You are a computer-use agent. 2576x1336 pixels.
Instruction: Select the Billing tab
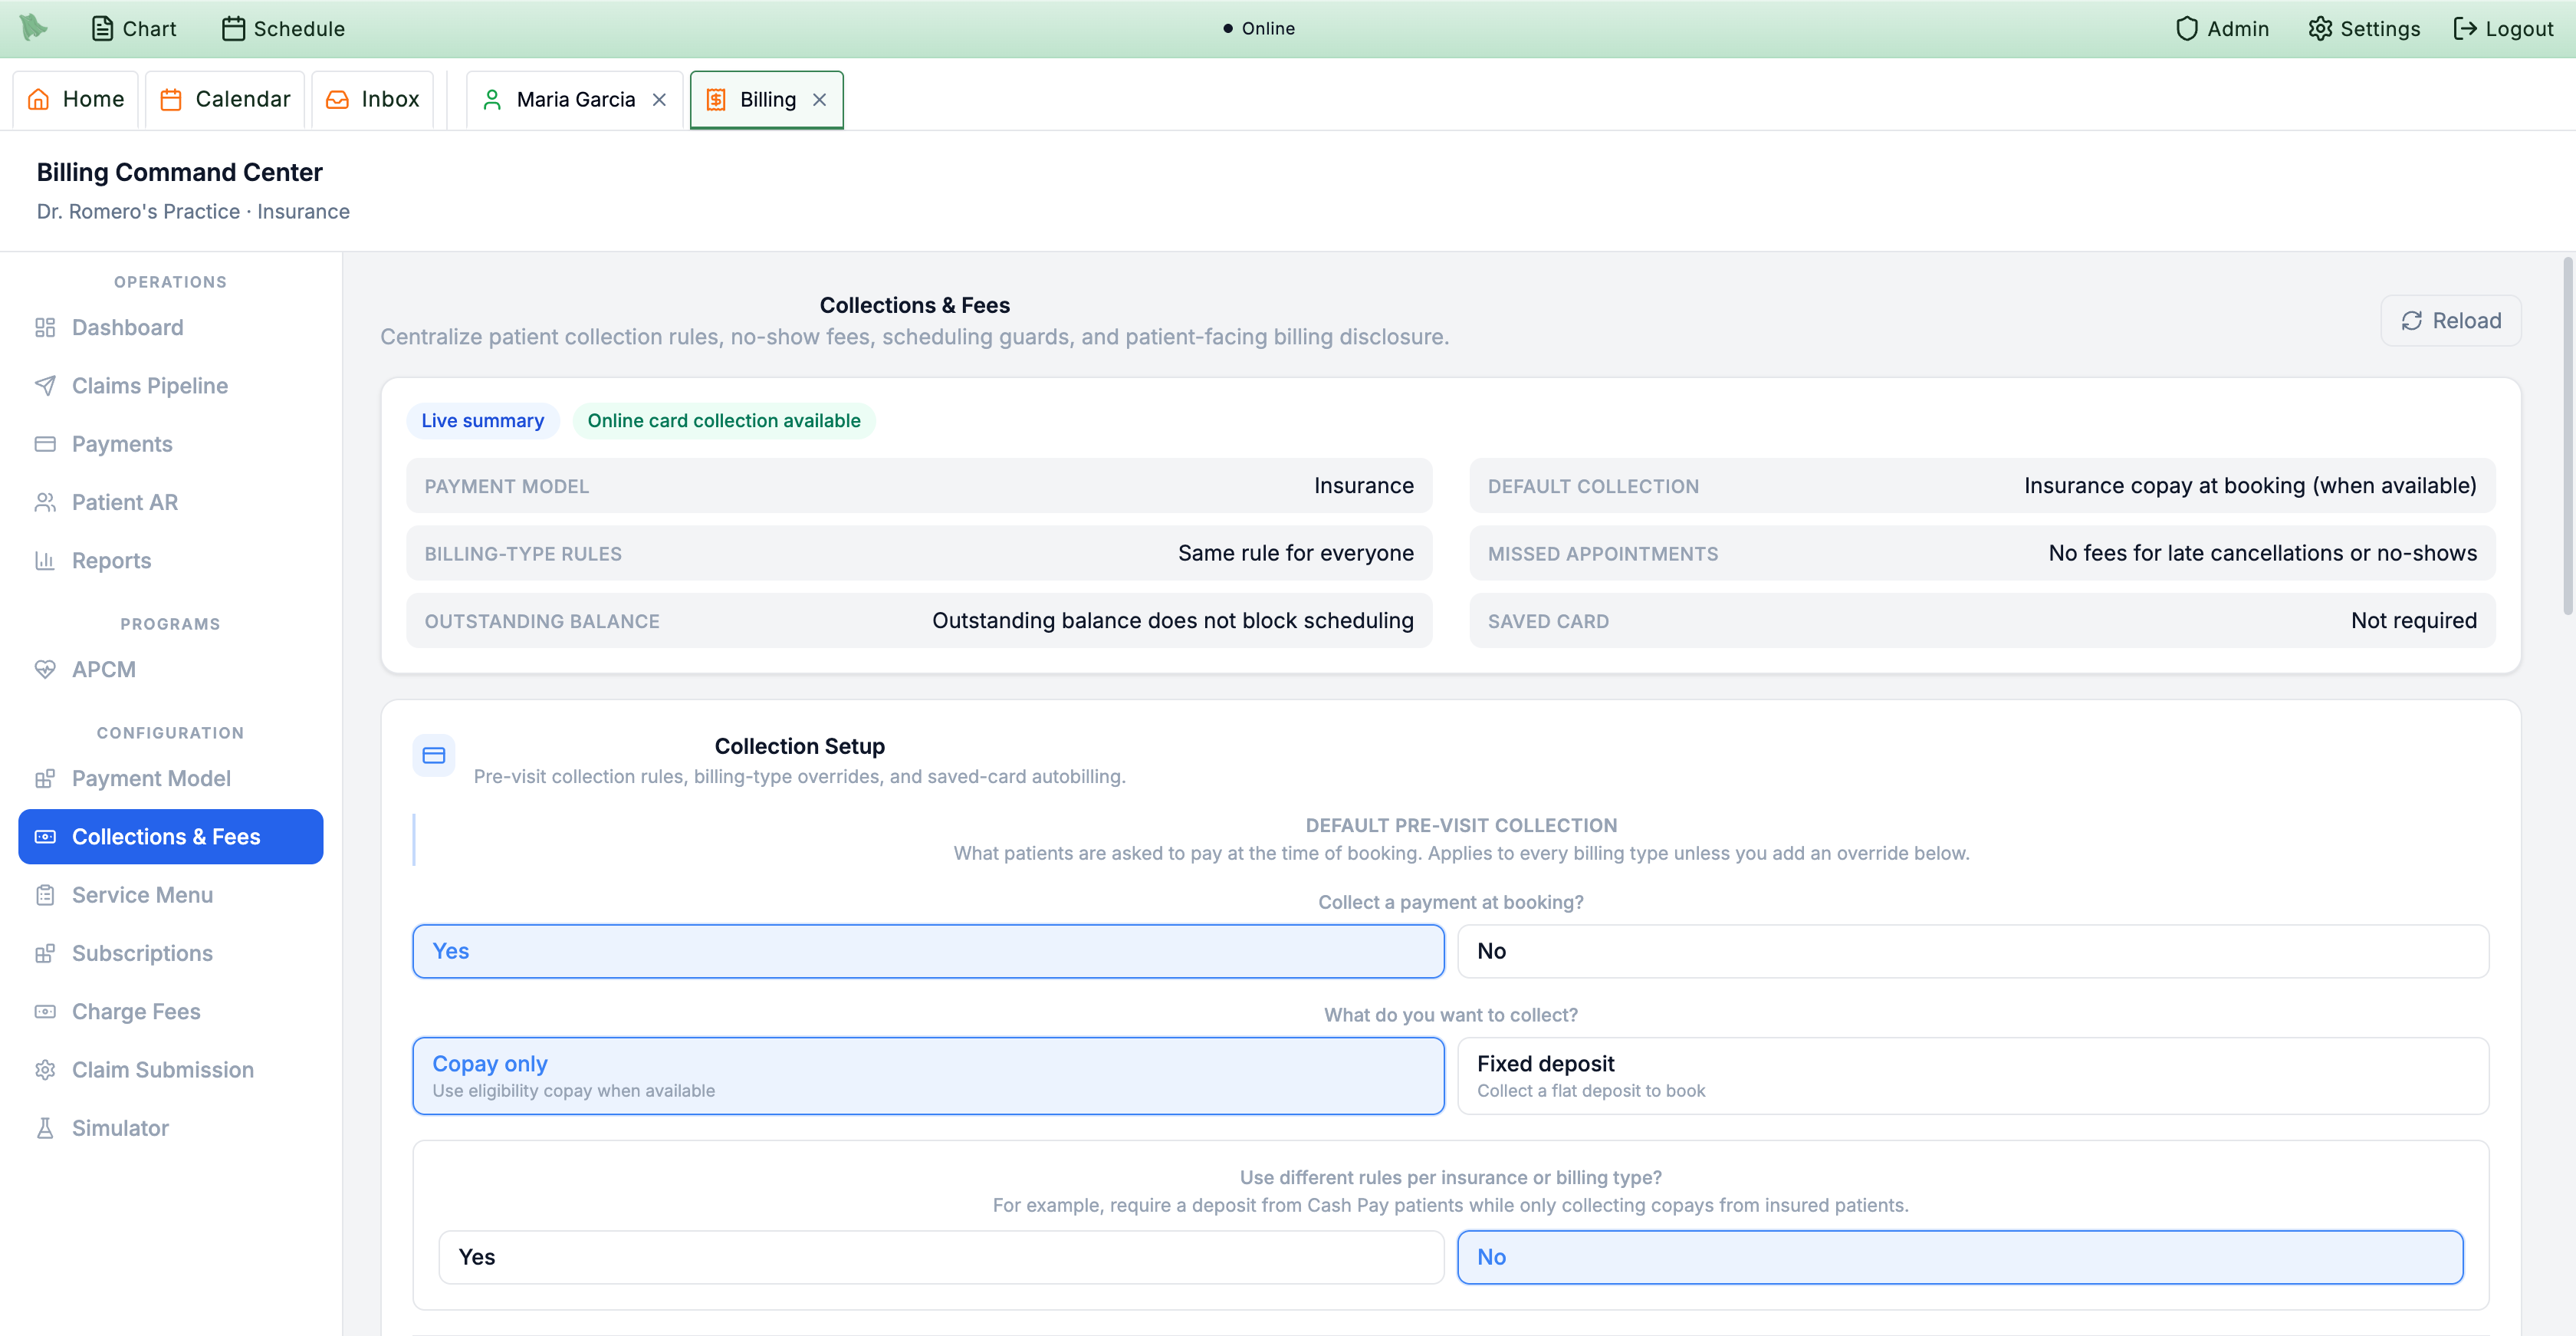[767, 99]
